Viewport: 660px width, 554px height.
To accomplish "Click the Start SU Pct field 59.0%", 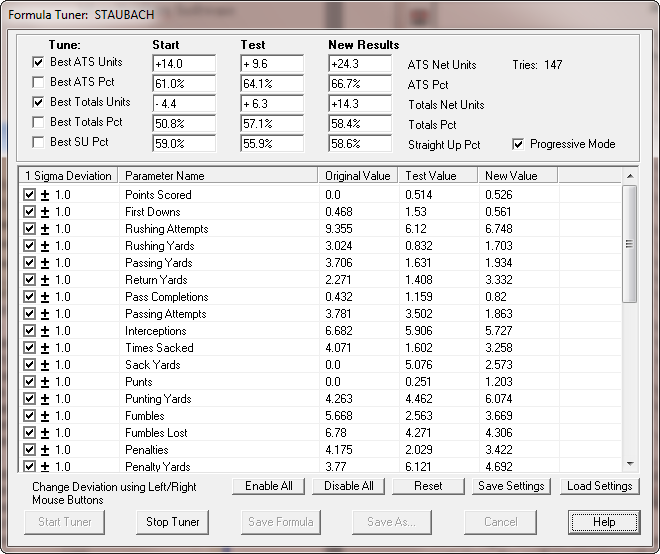I will point(184,144).
